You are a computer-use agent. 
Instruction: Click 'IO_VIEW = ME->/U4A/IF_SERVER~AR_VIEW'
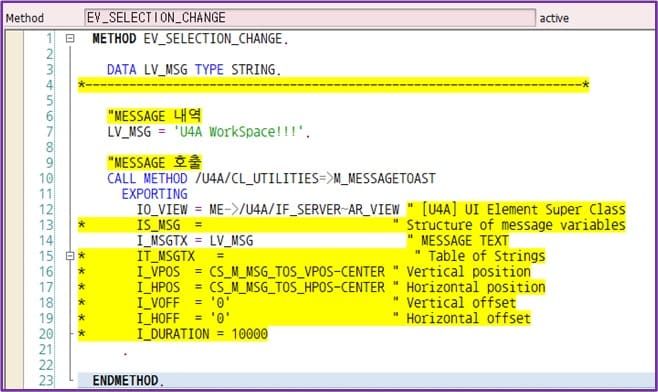pyautogui.click(x=268, y=209)
